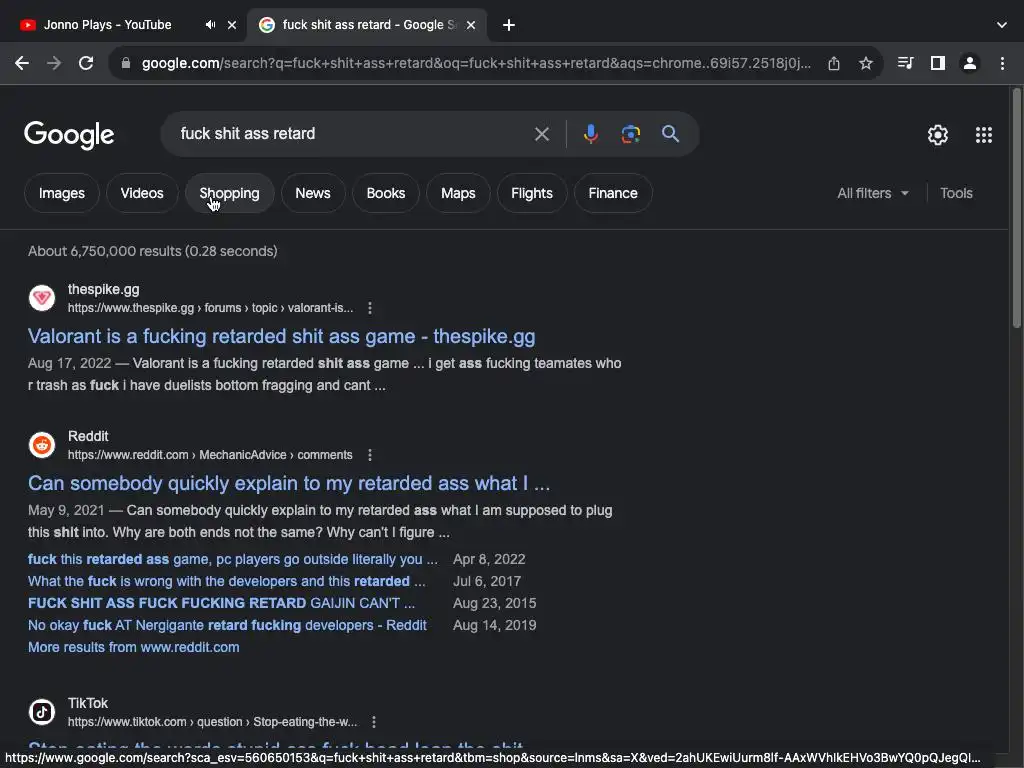
Task: Open the media controls icon
Action: 906,63
